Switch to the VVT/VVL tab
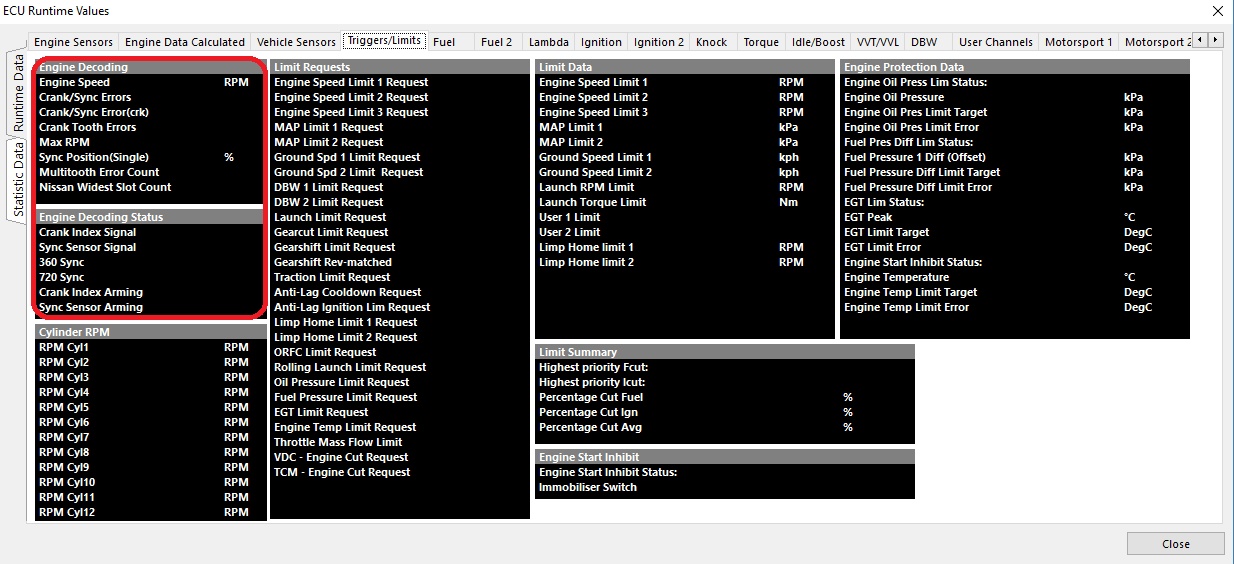This screenshot has width=1234, height=564. pyautogui.click(x=878, y=42)
